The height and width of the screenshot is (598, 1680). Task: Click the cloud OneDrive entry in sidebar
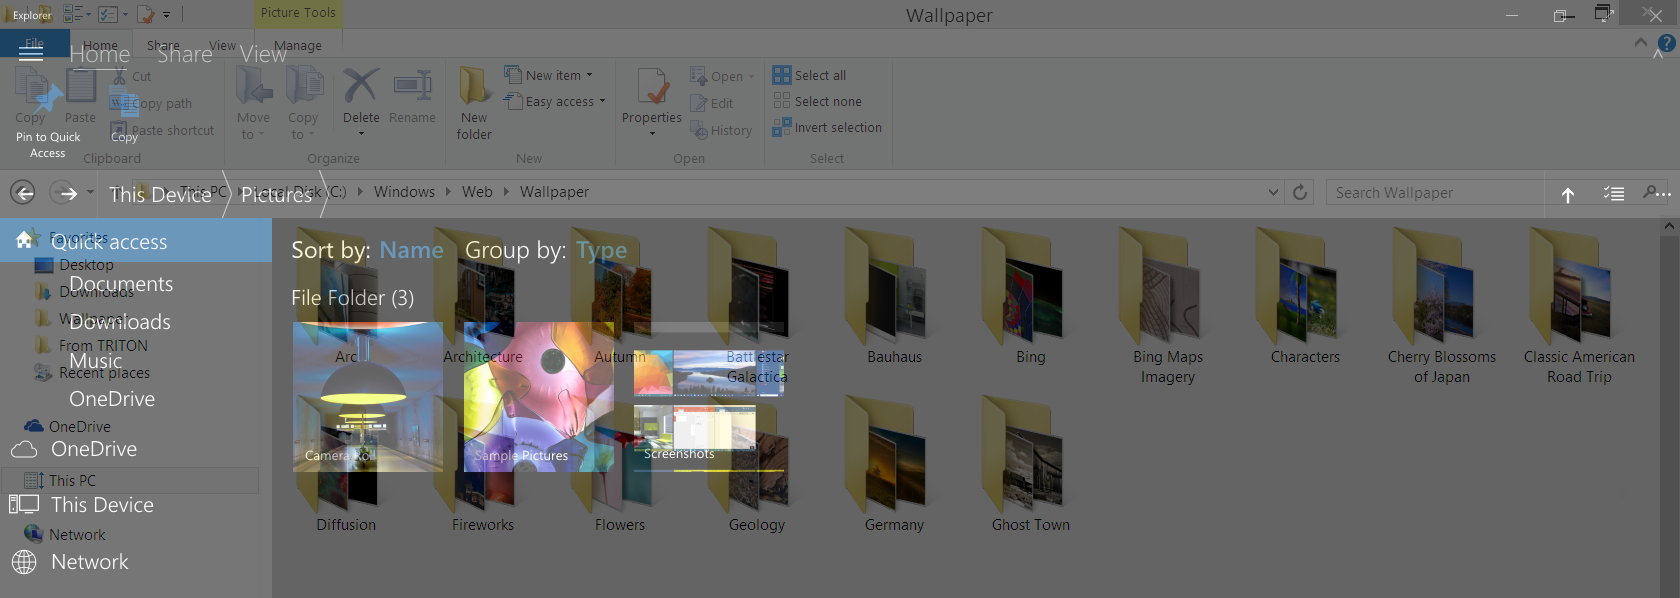click(73, 449)
